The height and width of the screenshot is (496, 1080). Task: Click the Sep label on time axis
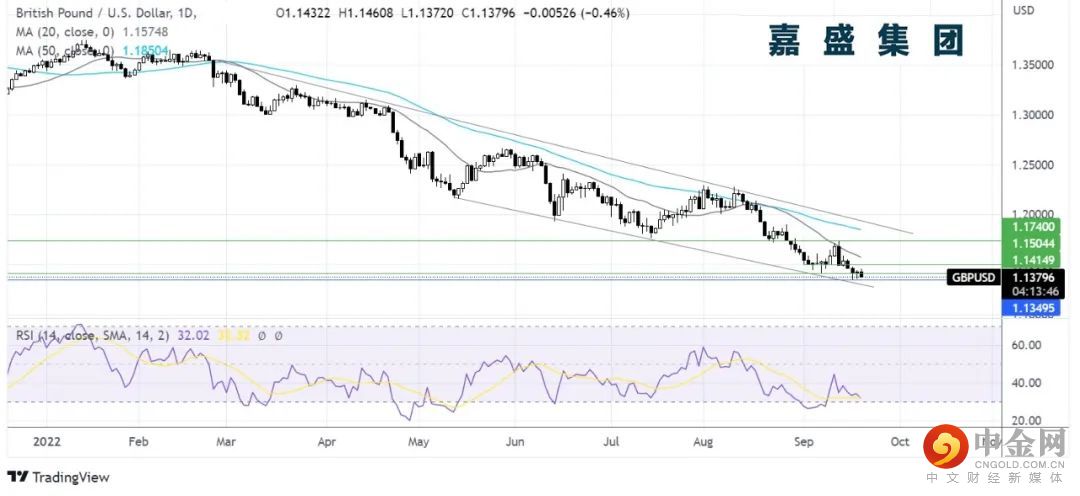pyautogui.click(x=802, y=441)
